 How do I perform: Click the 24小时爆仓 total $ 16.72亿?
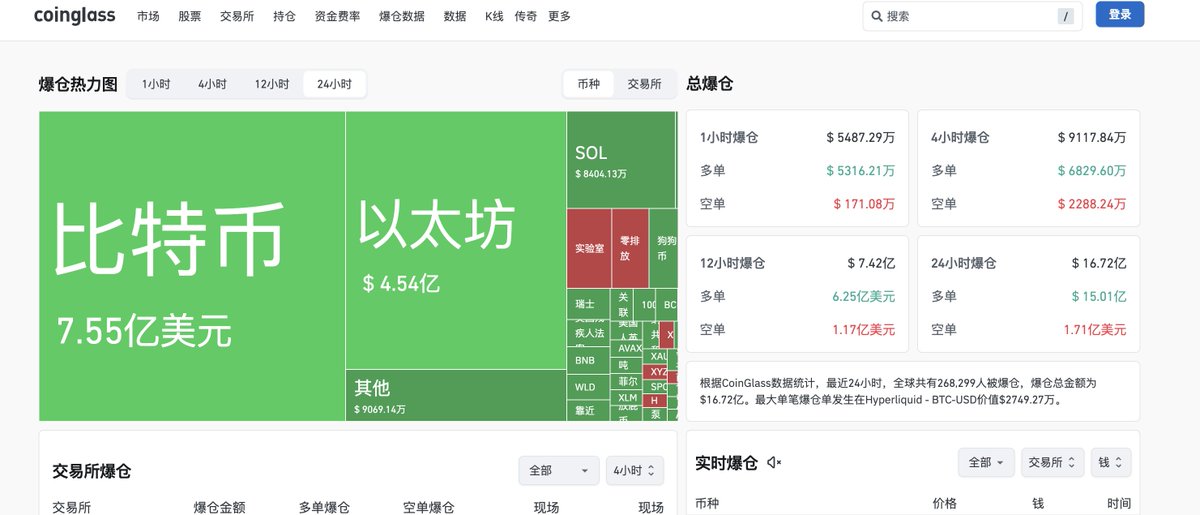point(1098,264)
